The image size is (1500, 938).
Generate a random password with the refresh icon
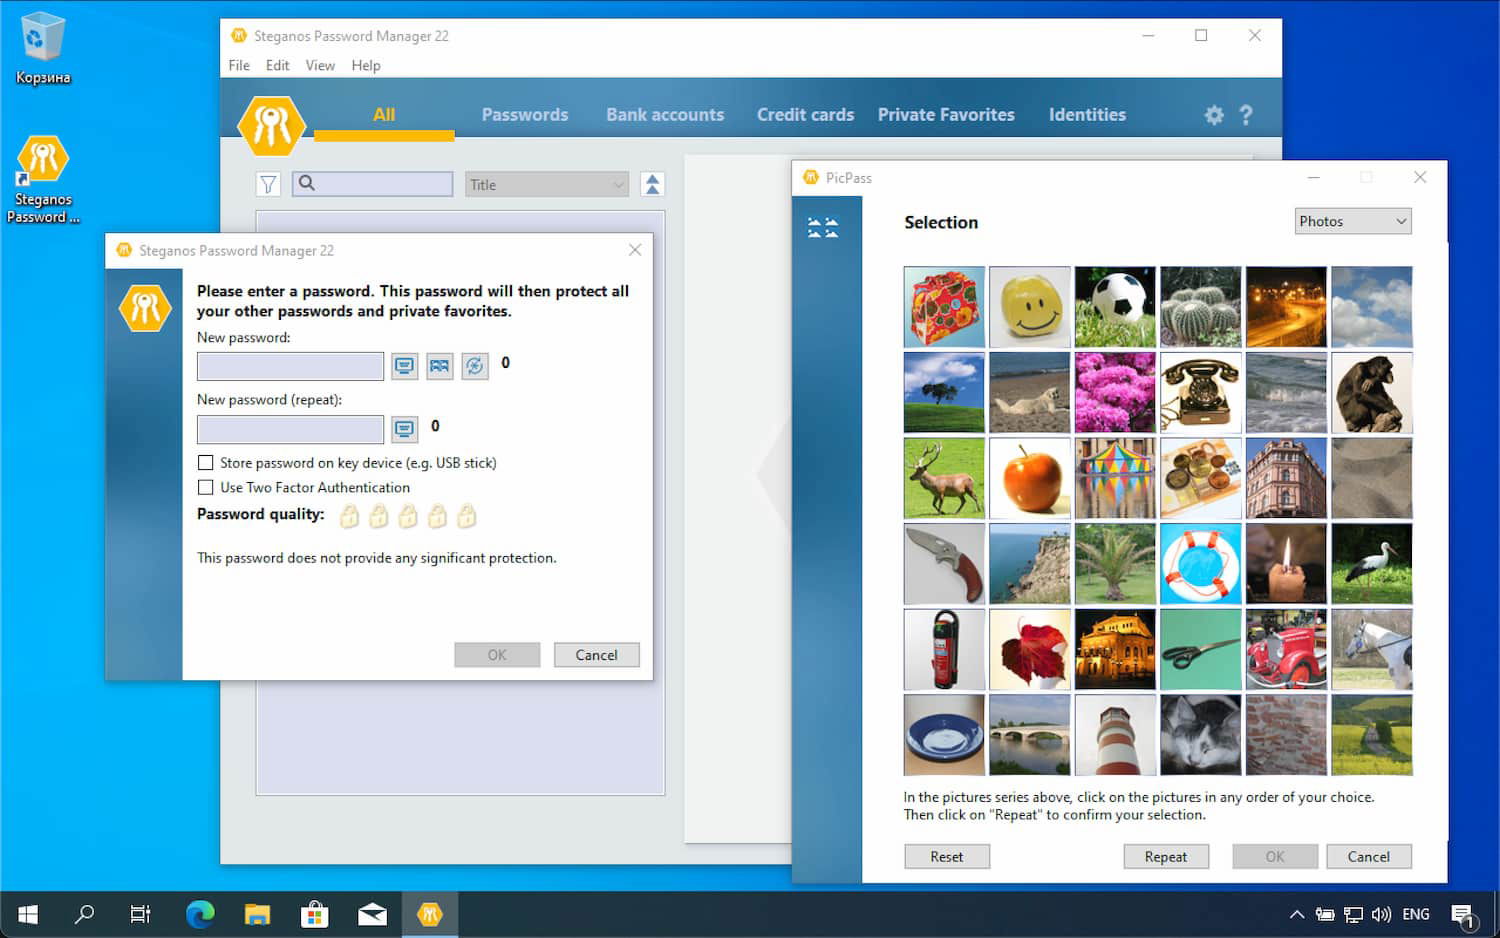click(x=475, y=366)
